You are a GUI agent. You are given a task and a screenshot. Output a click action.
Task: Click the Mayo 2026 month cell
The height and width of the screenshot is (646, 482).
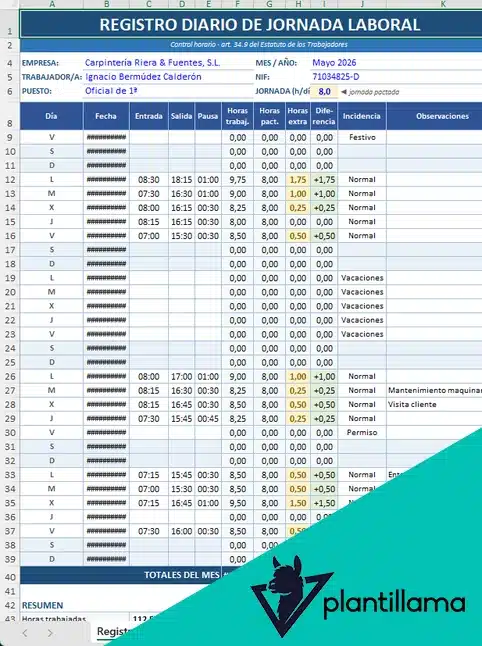pos(396,63)
